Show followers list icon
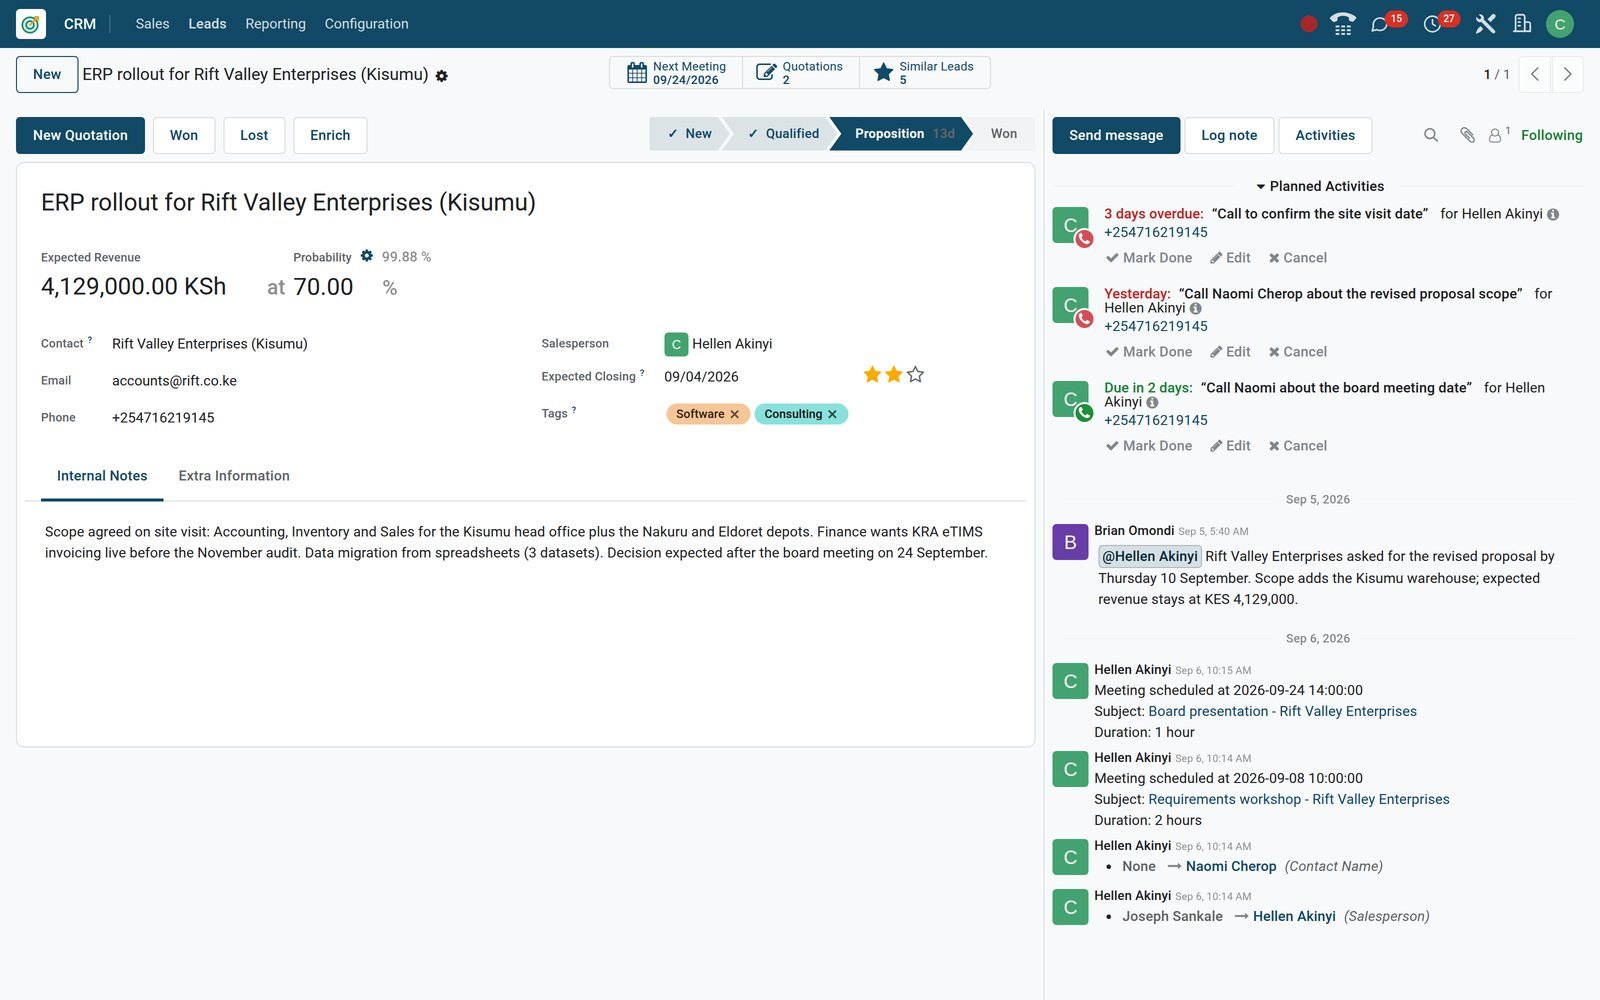 (x=1498, y=135)
